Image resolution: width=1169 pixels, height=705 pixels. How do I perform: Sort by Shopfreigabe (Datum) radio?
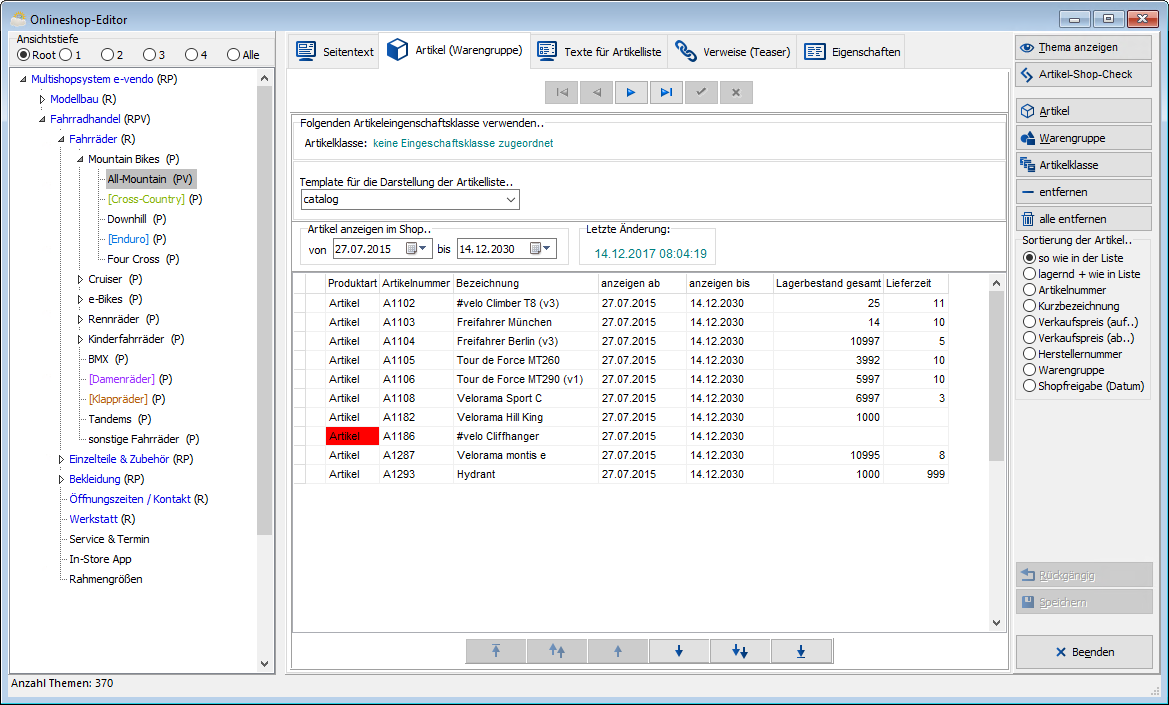point(1030,386)
